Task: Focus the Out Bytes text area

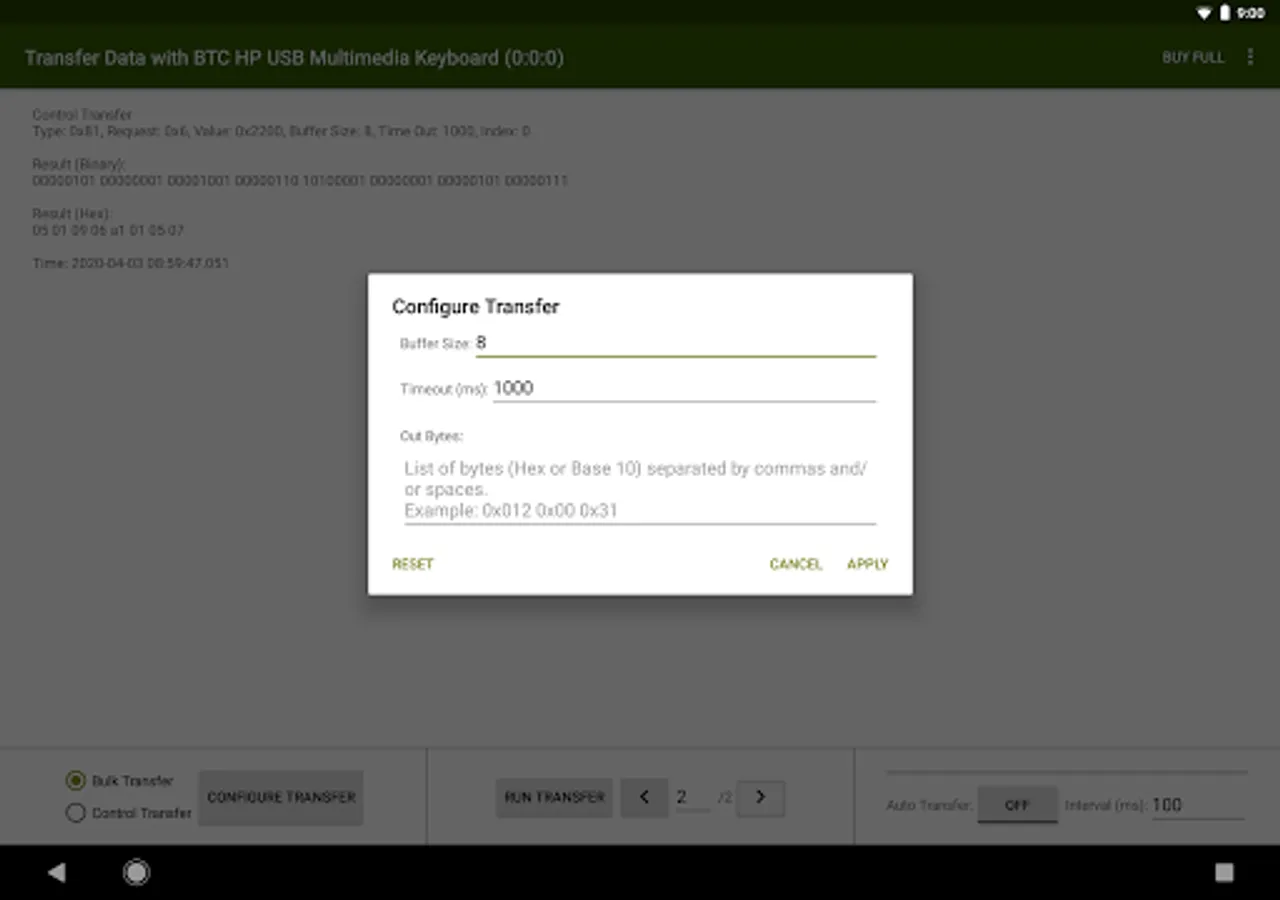Action: (x=638, y=489)
